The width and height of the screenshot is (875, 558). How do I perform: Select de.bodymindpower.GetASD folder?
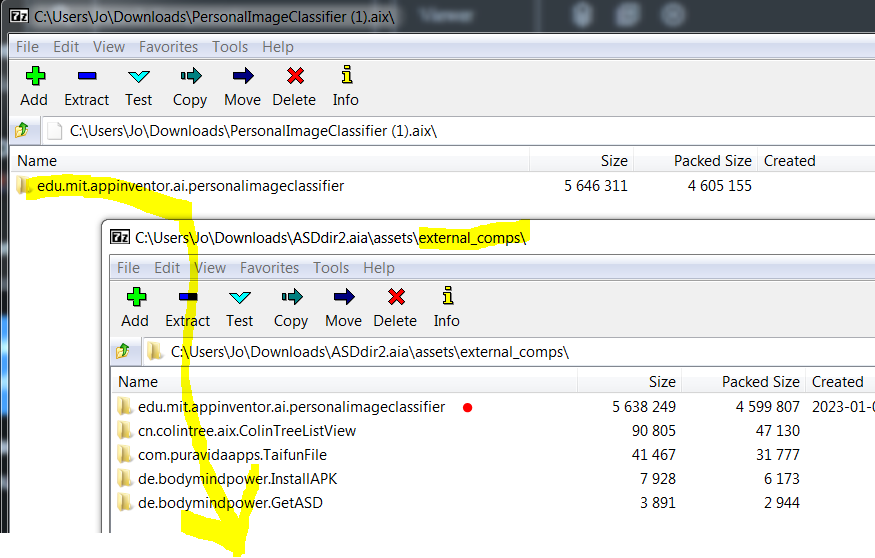click(230, 503)
